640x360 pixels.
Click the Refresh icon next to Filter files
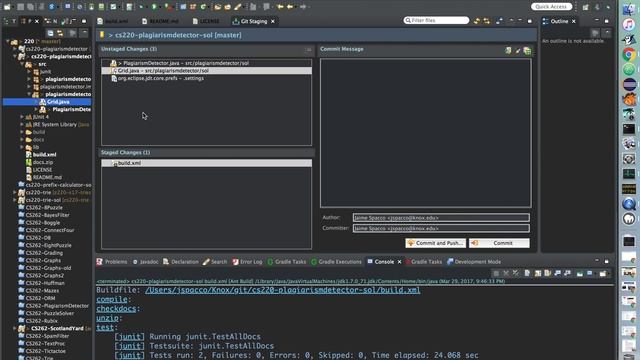[x=477, y=21]
